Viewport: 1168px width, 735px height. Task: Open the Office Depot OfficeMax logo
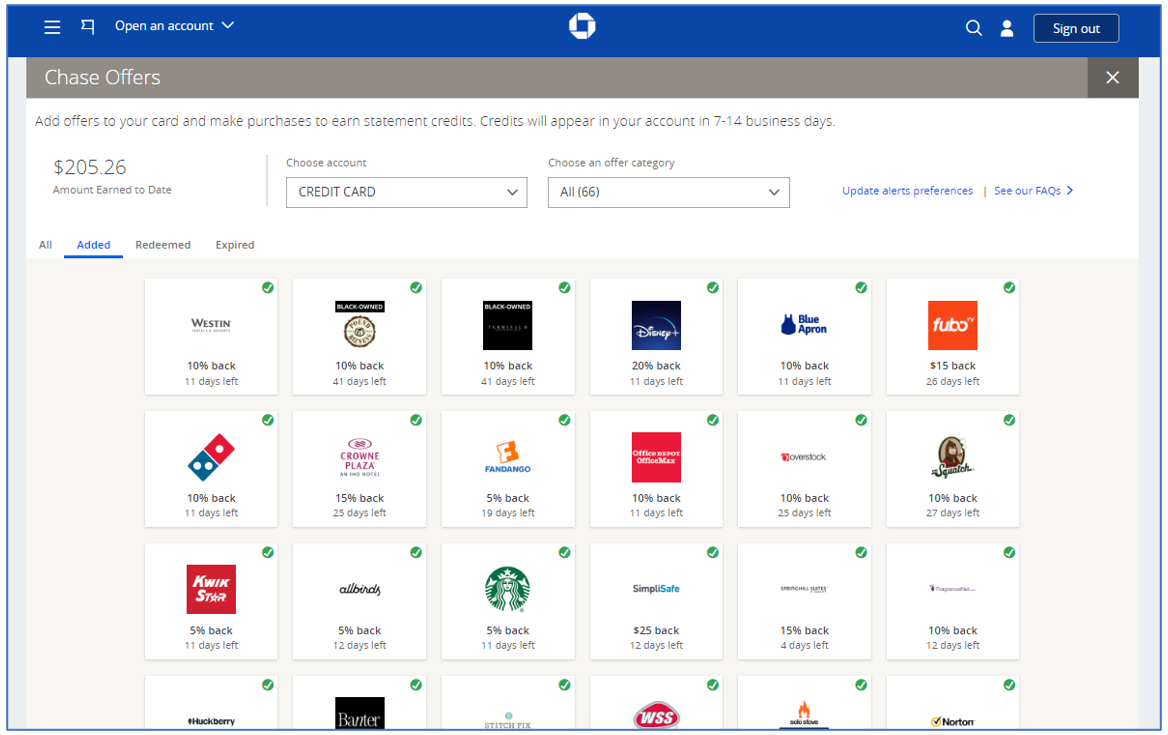tap(656, 457)
